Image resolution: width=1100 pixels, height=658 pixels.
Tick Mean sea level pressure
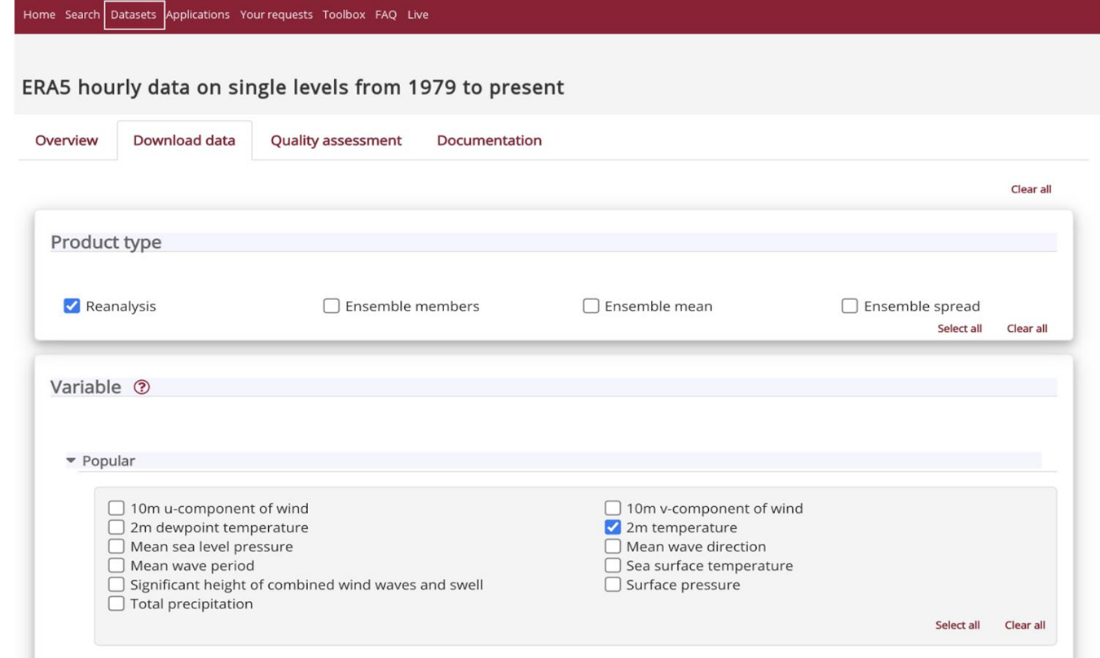tap(116, 546)
